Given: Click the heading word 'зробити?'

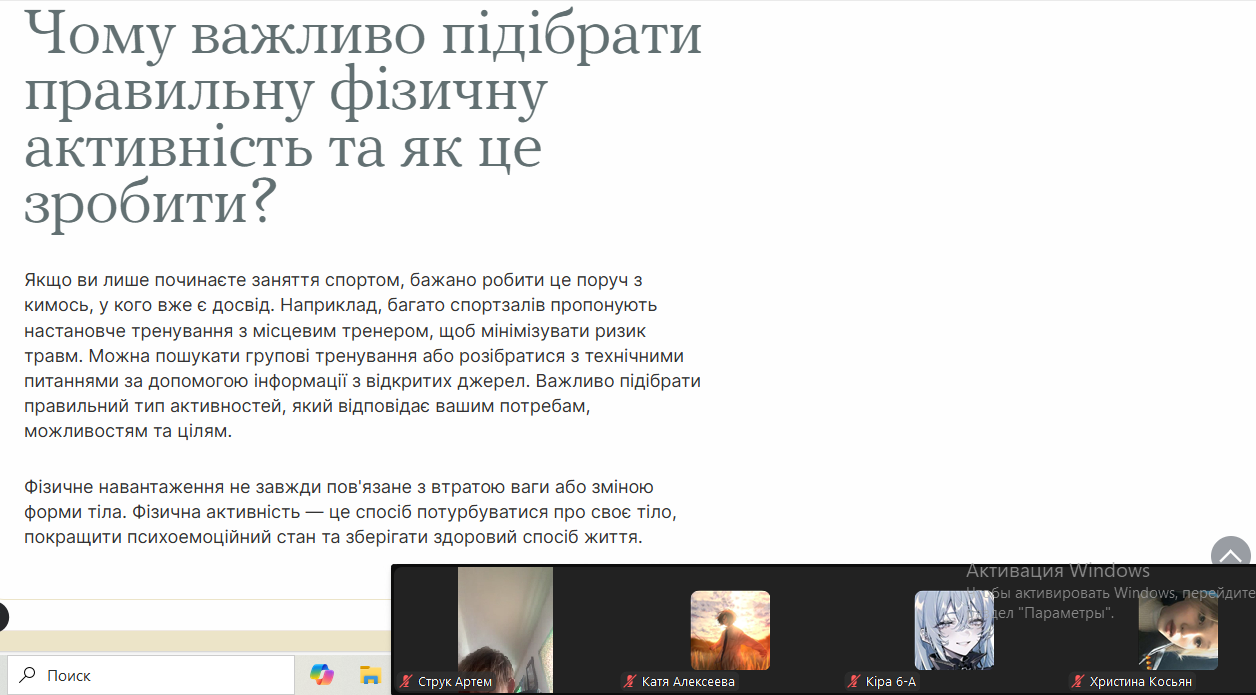Looking at the screenshot, I should (x=149, y=202).
